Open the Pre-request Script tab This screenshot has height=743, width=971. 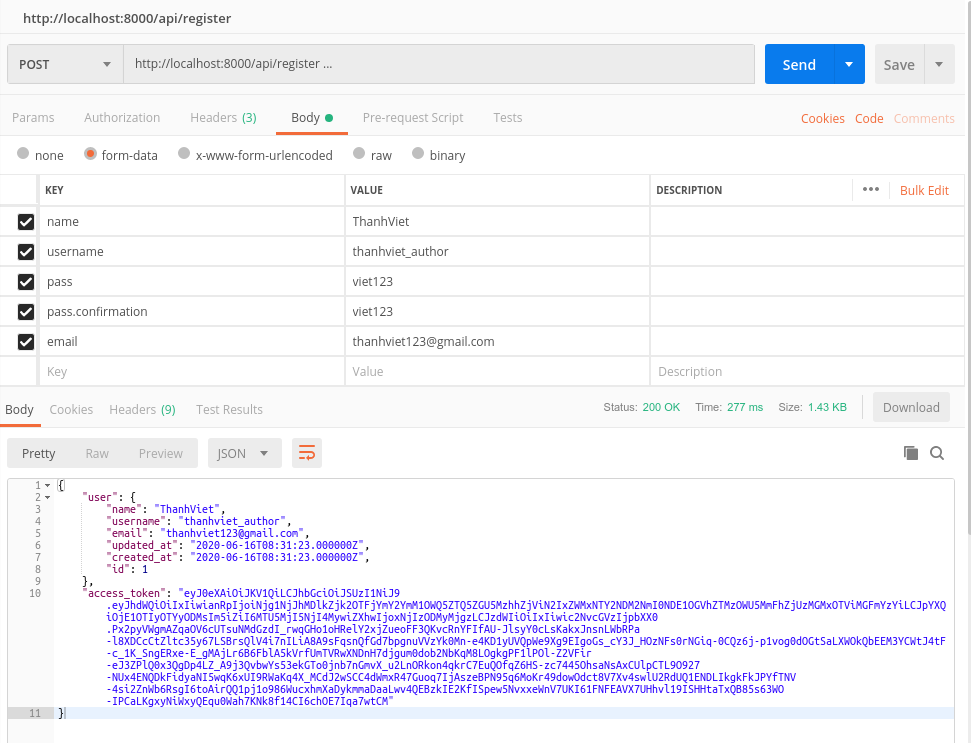pos(413,118)
